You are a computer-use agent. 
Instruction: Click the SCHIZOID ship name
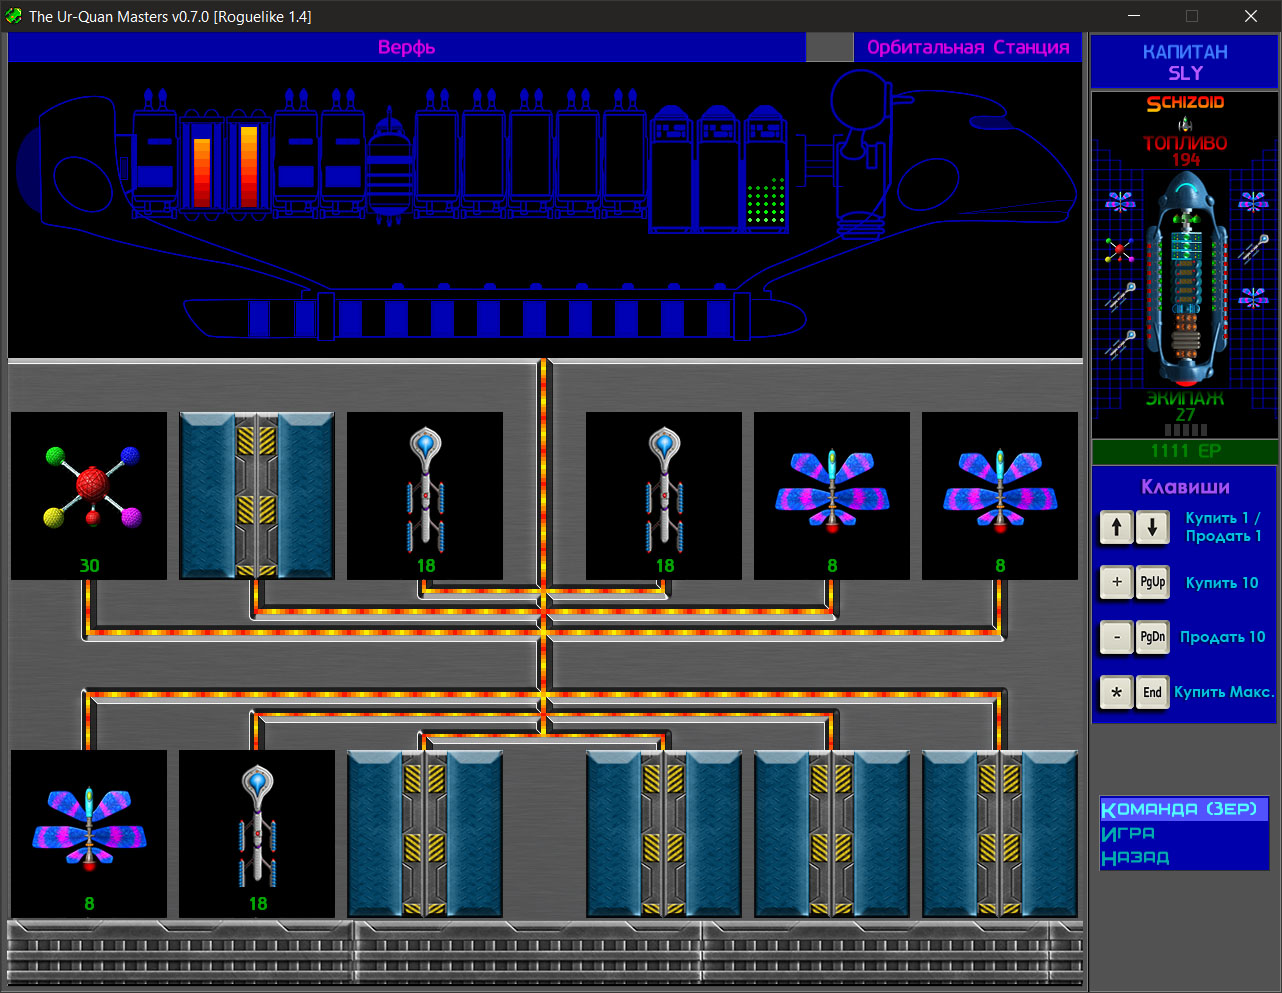click(x=1185, y=103)
